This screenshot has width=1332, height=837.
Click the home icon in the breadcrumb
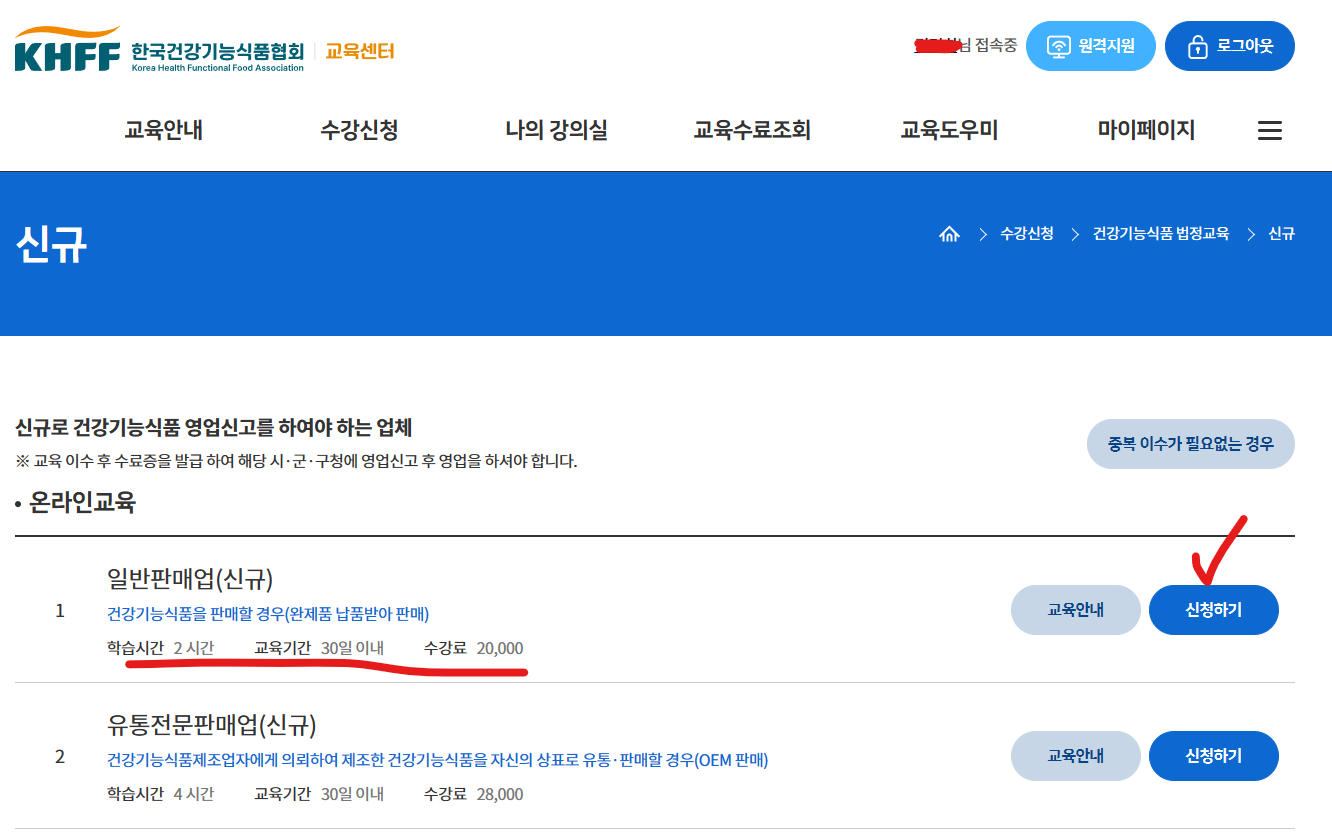[x=949, y=233]
